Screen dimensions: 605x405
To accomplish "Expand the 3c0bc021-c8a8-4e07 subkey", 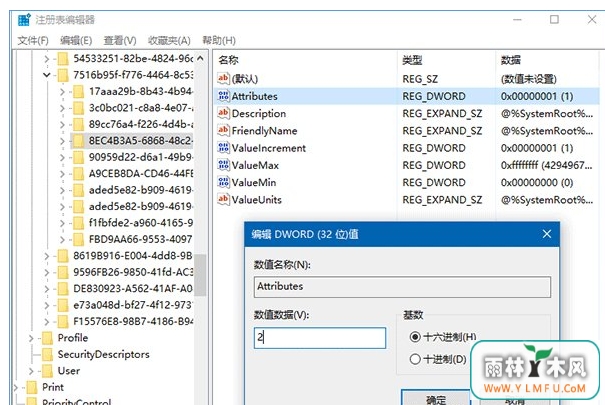I will point(63,108).
